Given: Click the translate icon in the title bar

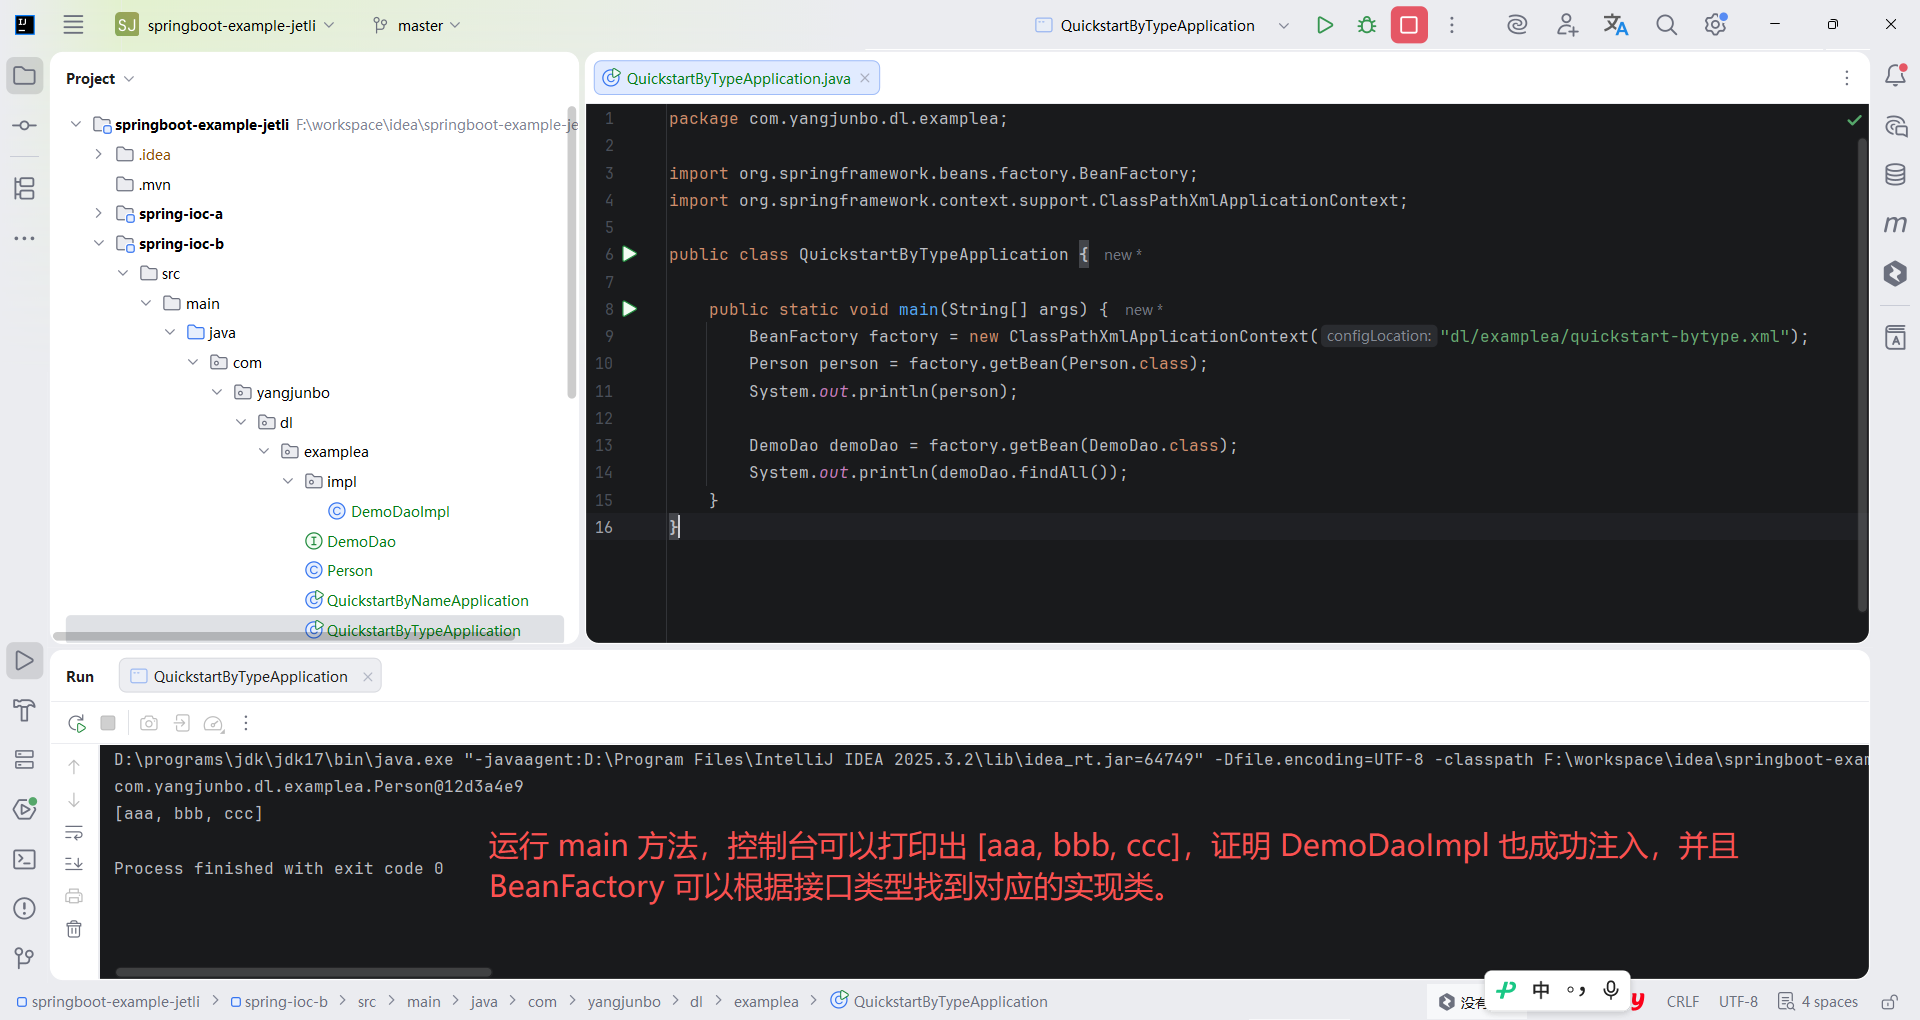Looking at the screenshot, I should click(x=1616, y=25).
